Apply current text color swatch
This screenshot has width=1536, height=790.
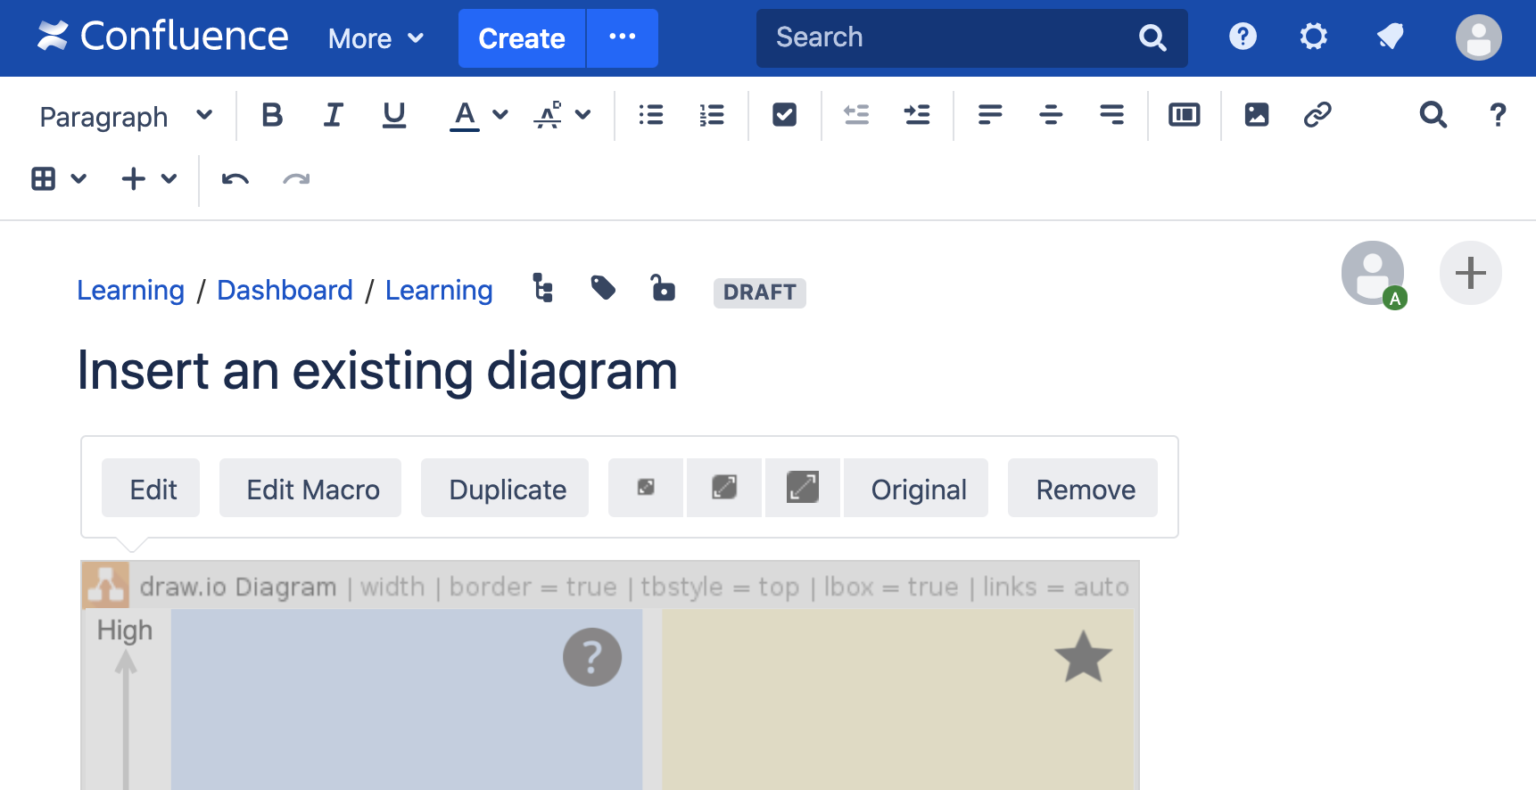(x=464, y=116)
